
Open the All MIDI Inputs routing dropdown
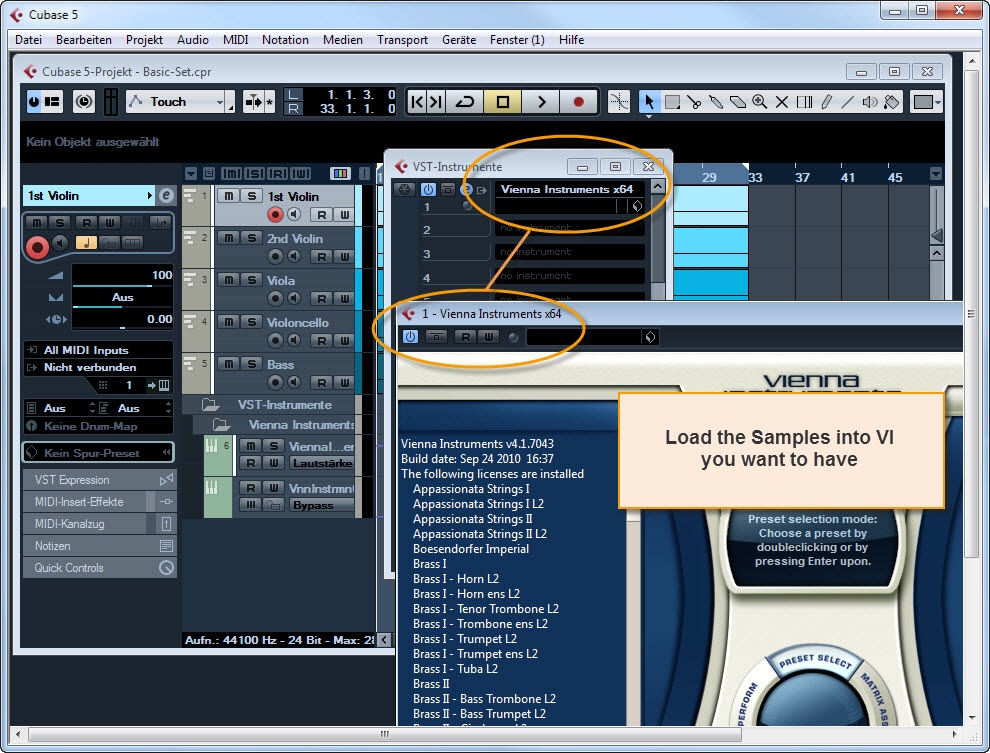[98, 350]
